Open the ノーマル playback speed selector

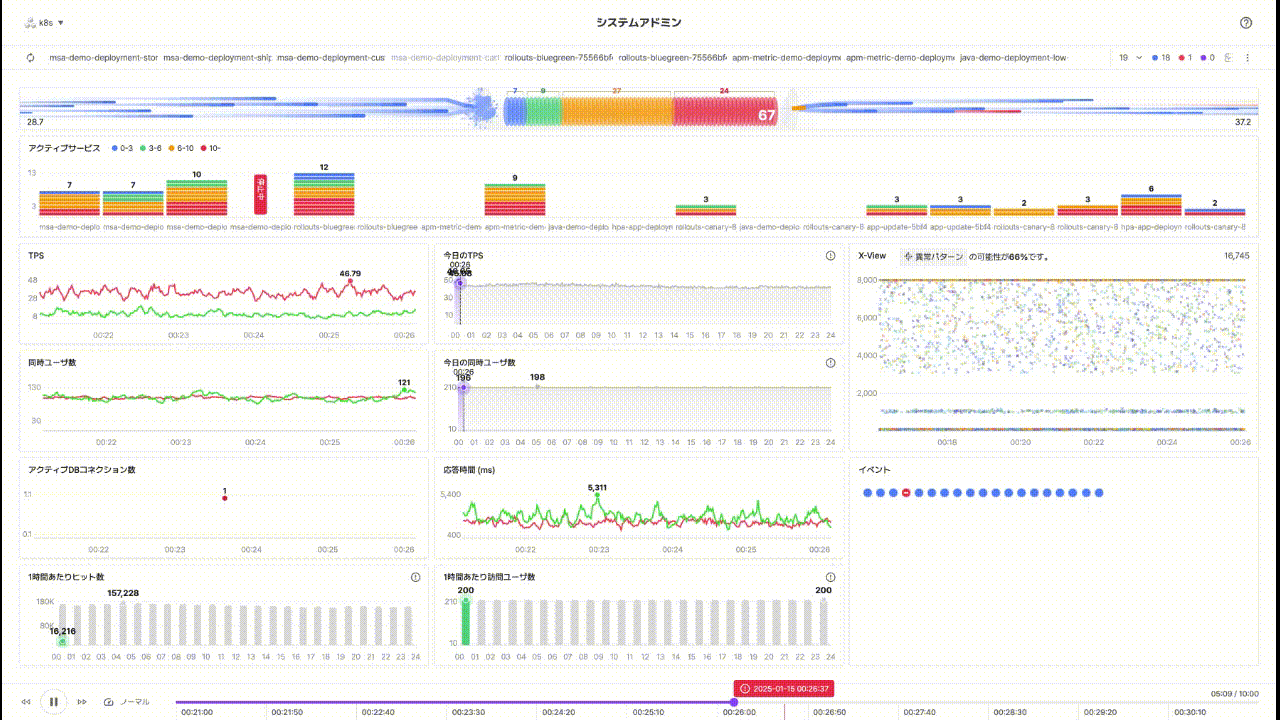(x=128, y=702)
